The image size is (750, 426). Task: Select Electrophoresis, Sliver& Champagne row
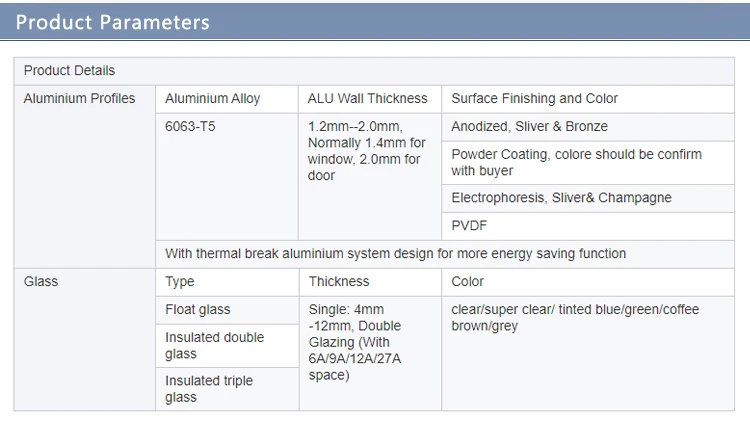pos(588,198)
